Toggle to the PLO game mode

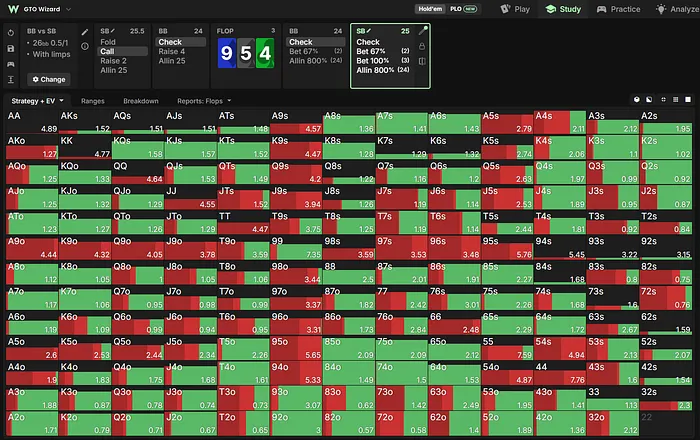(x=462, y=9)
